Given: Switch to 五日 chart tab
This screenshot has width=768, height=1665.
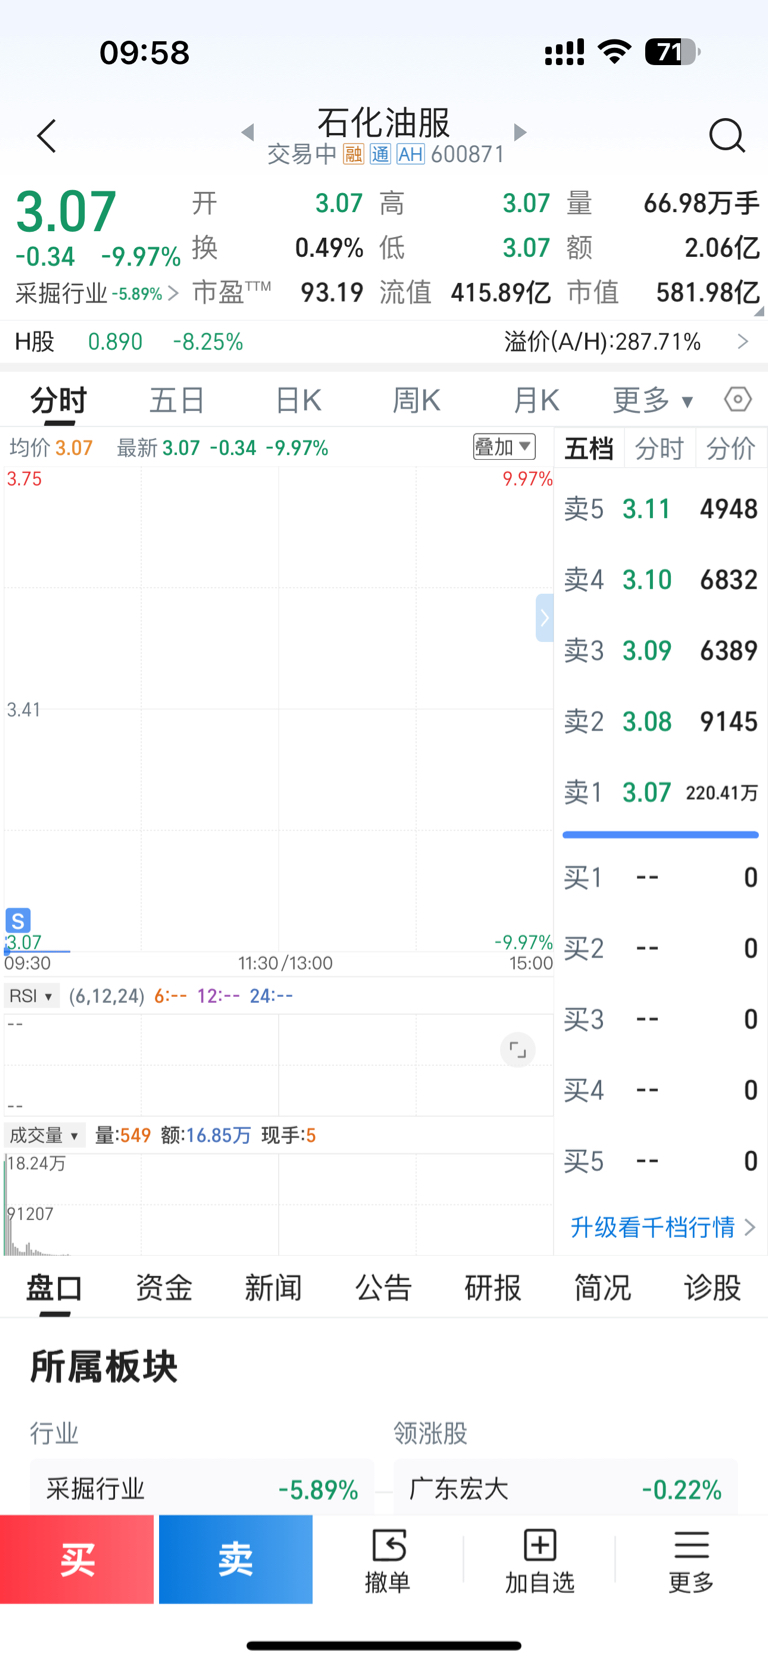Looking at the screenshot, I should pos(177,400).
